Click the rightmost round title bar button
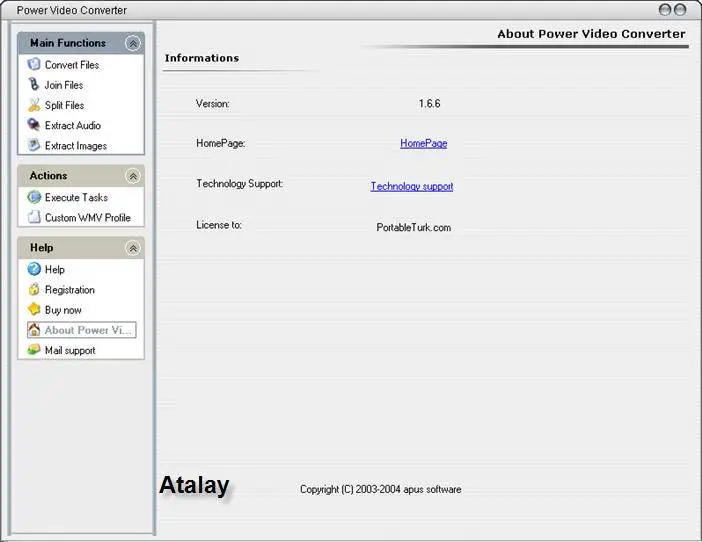Image resolution: width=702 pixels, height=542 pixels. (x=680, y=10)
